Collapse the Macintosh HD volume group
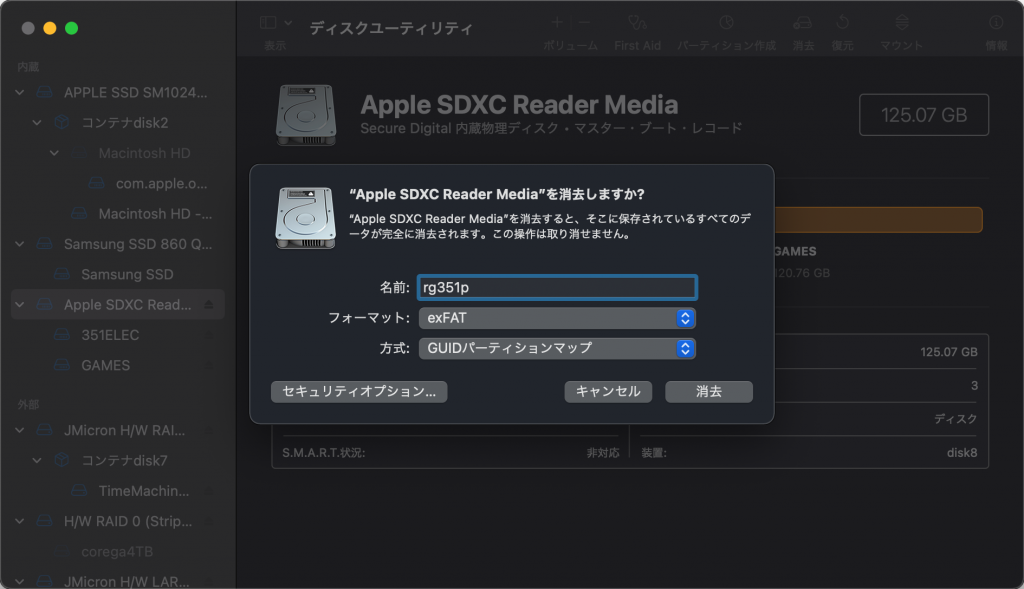This screenshot has height=589, width=1024. (x=54, y=153)
